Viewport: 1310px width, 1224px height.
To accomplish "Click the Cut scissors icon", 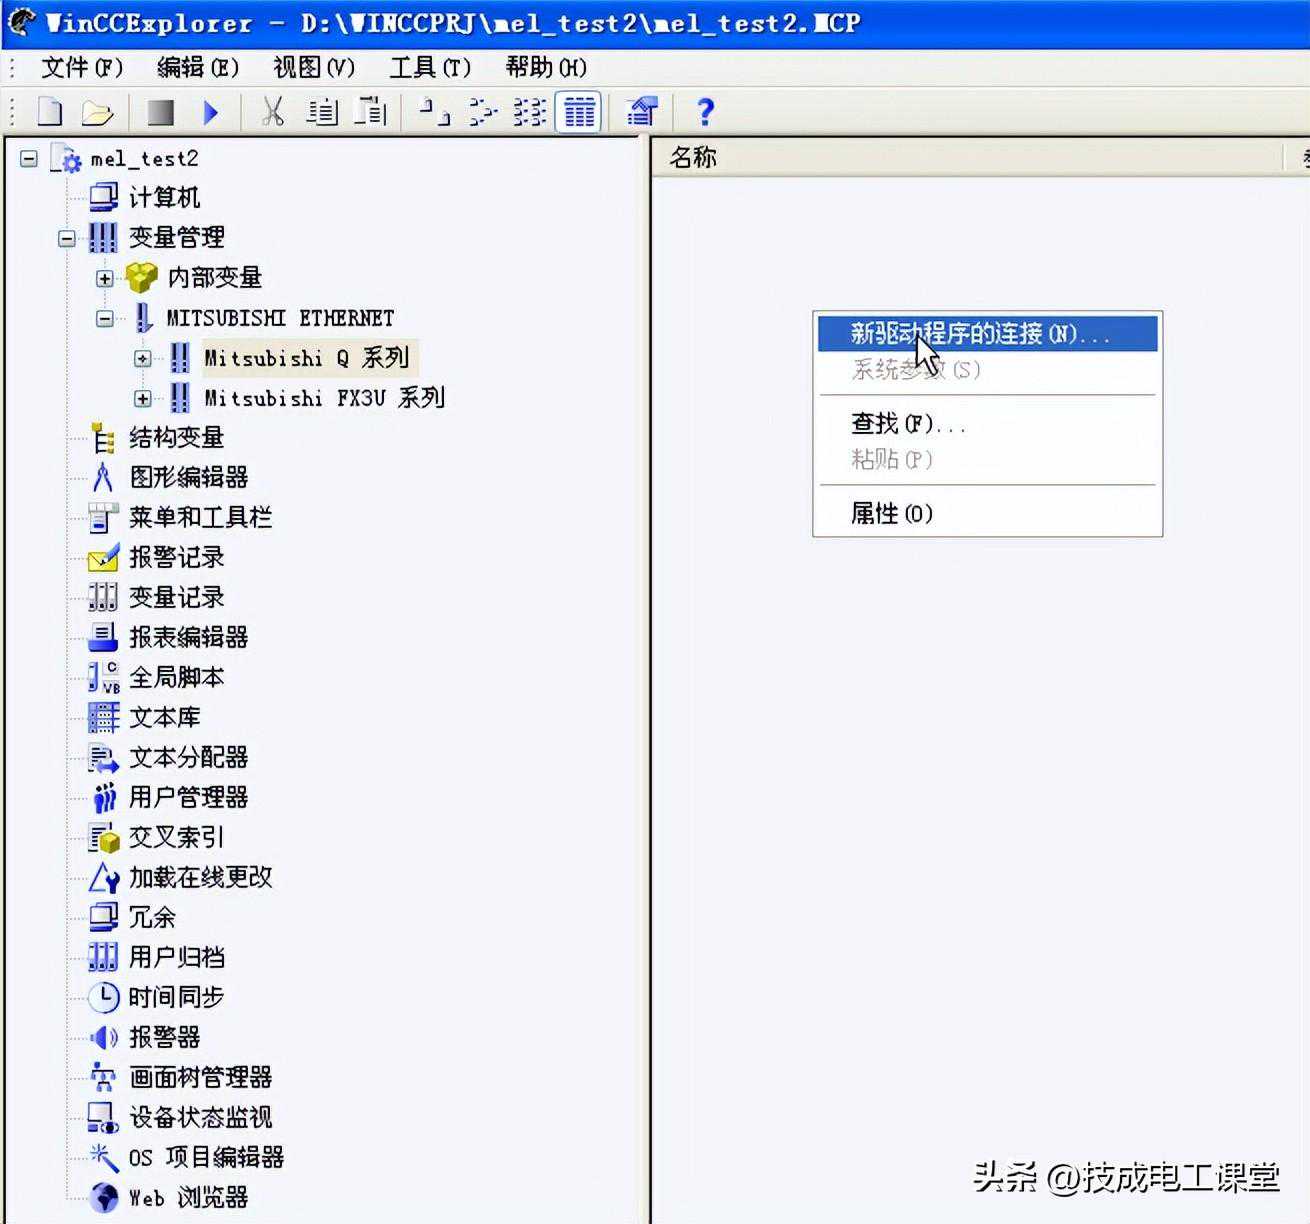I will (272, 112).
